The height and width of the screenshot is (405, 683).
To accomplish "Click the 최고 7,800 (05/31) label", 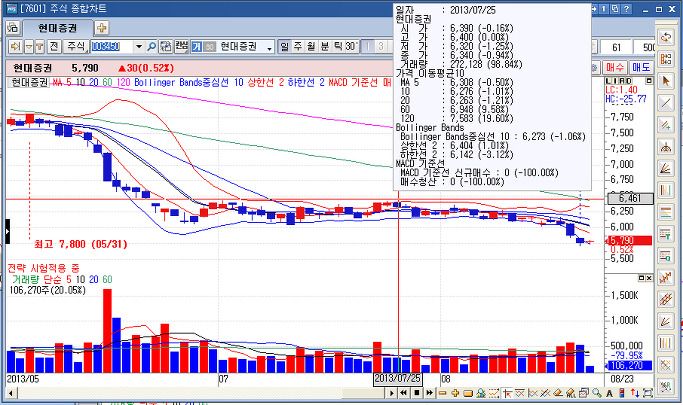I will tap(81, 244).
